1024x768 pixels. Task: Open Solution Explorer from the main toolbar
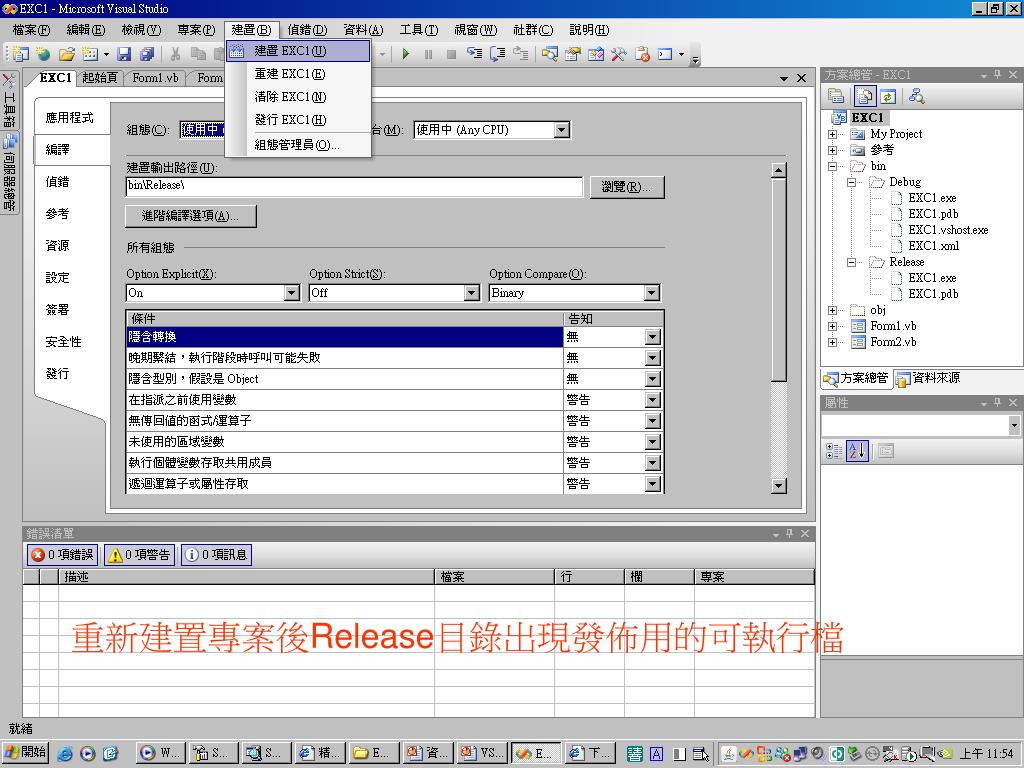[549, 54]
